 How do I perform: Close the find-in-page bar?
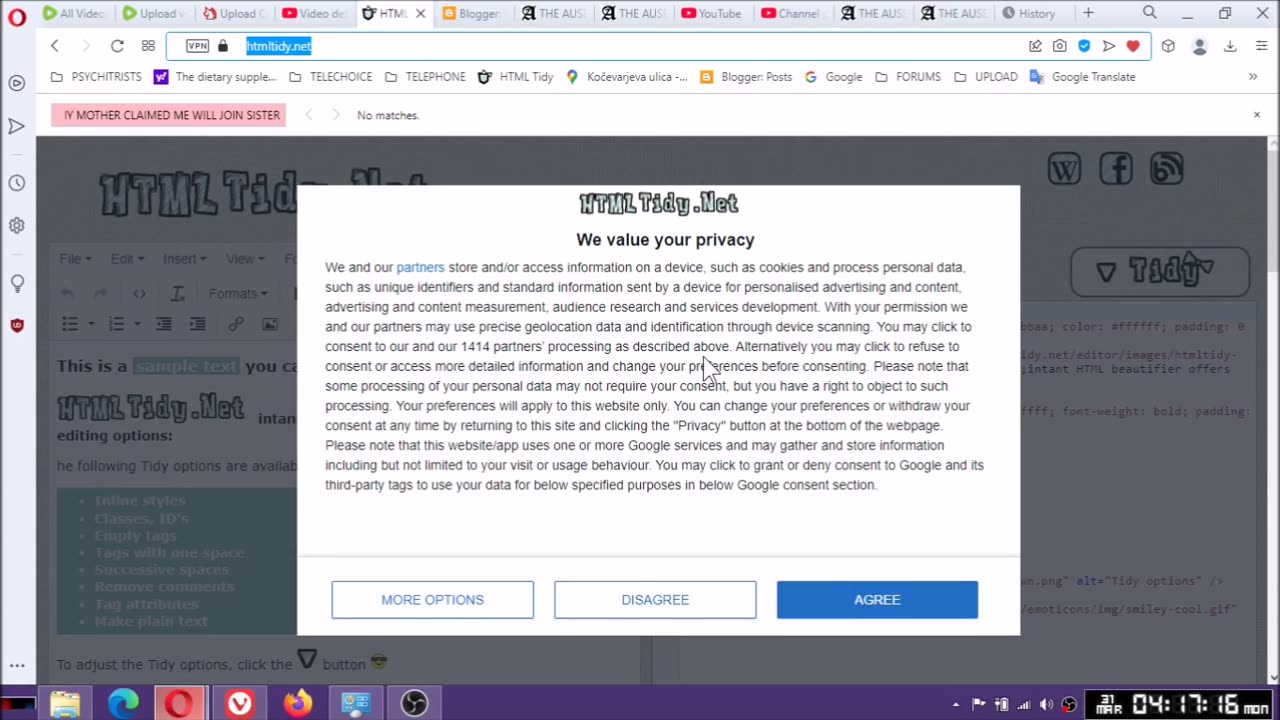click(1257, 115)
